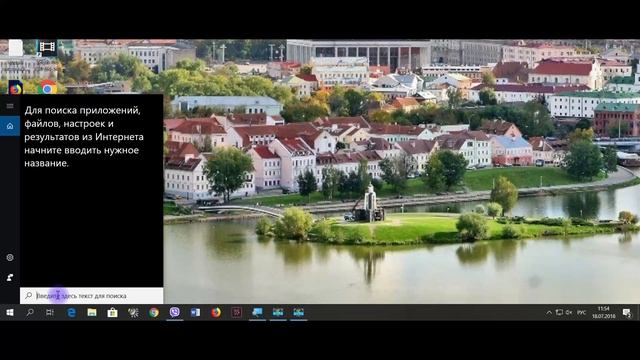The height and width of the screenshot is (360, 640).
Task: Launch Firefox from the taskbar
Action: [x=216, y=313]
